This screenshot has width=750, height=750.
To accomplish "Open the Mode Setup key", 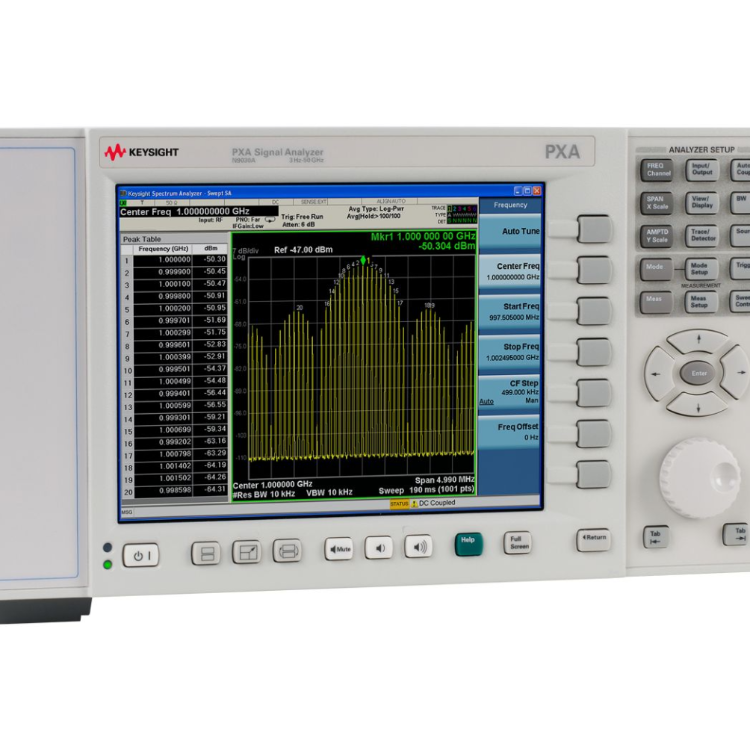I will pyautogui.click(x=702, y=269).
